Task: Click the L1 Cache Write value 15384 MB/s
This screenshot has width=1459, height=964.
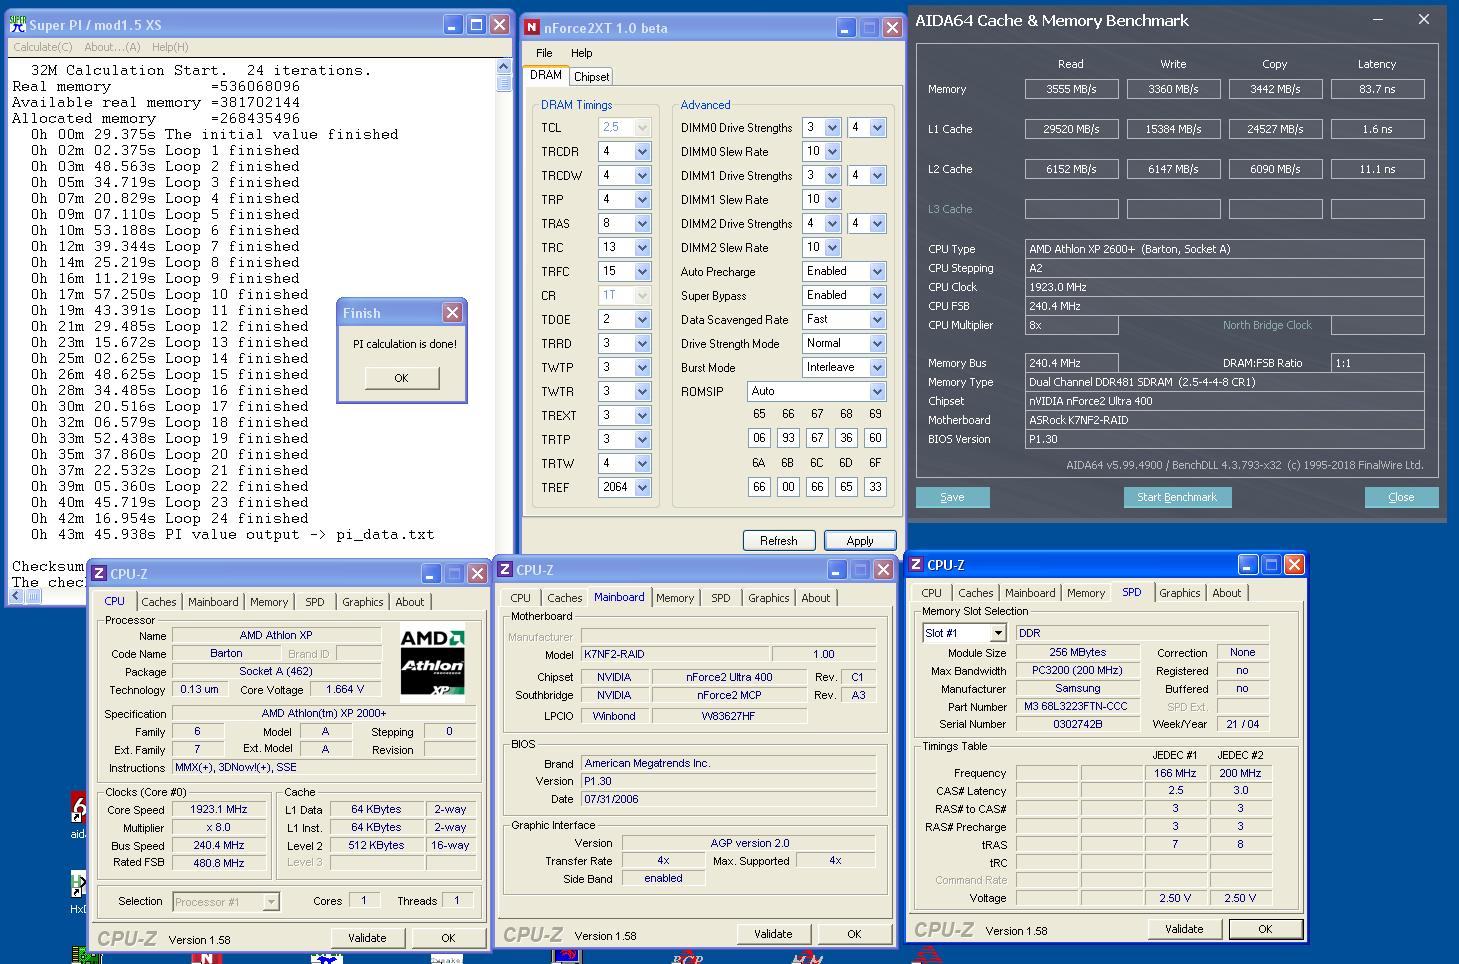Action: pyautogui.click(x=1173, y=129)
